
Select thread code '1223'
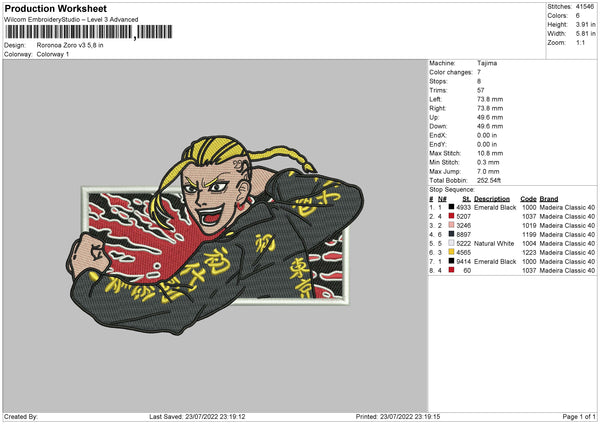529,253
